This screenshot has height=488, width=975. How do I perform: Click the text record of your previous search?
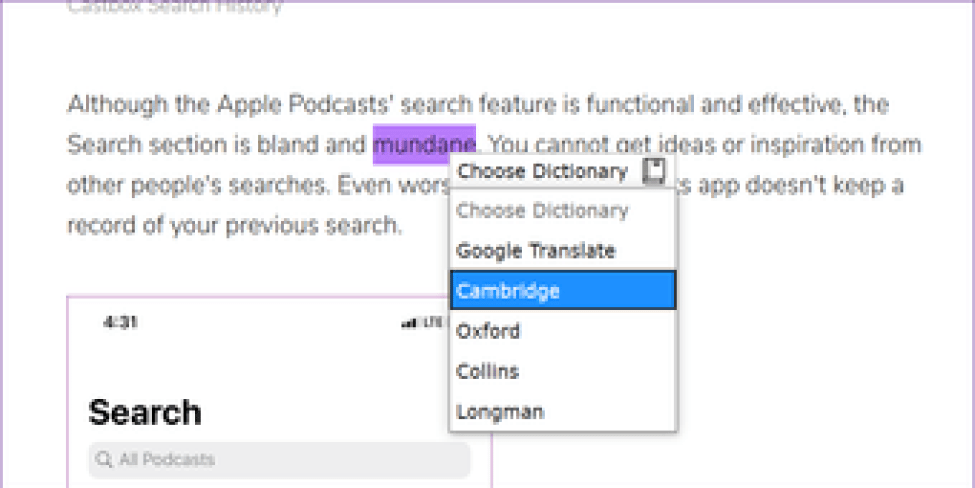coord(233,225)
